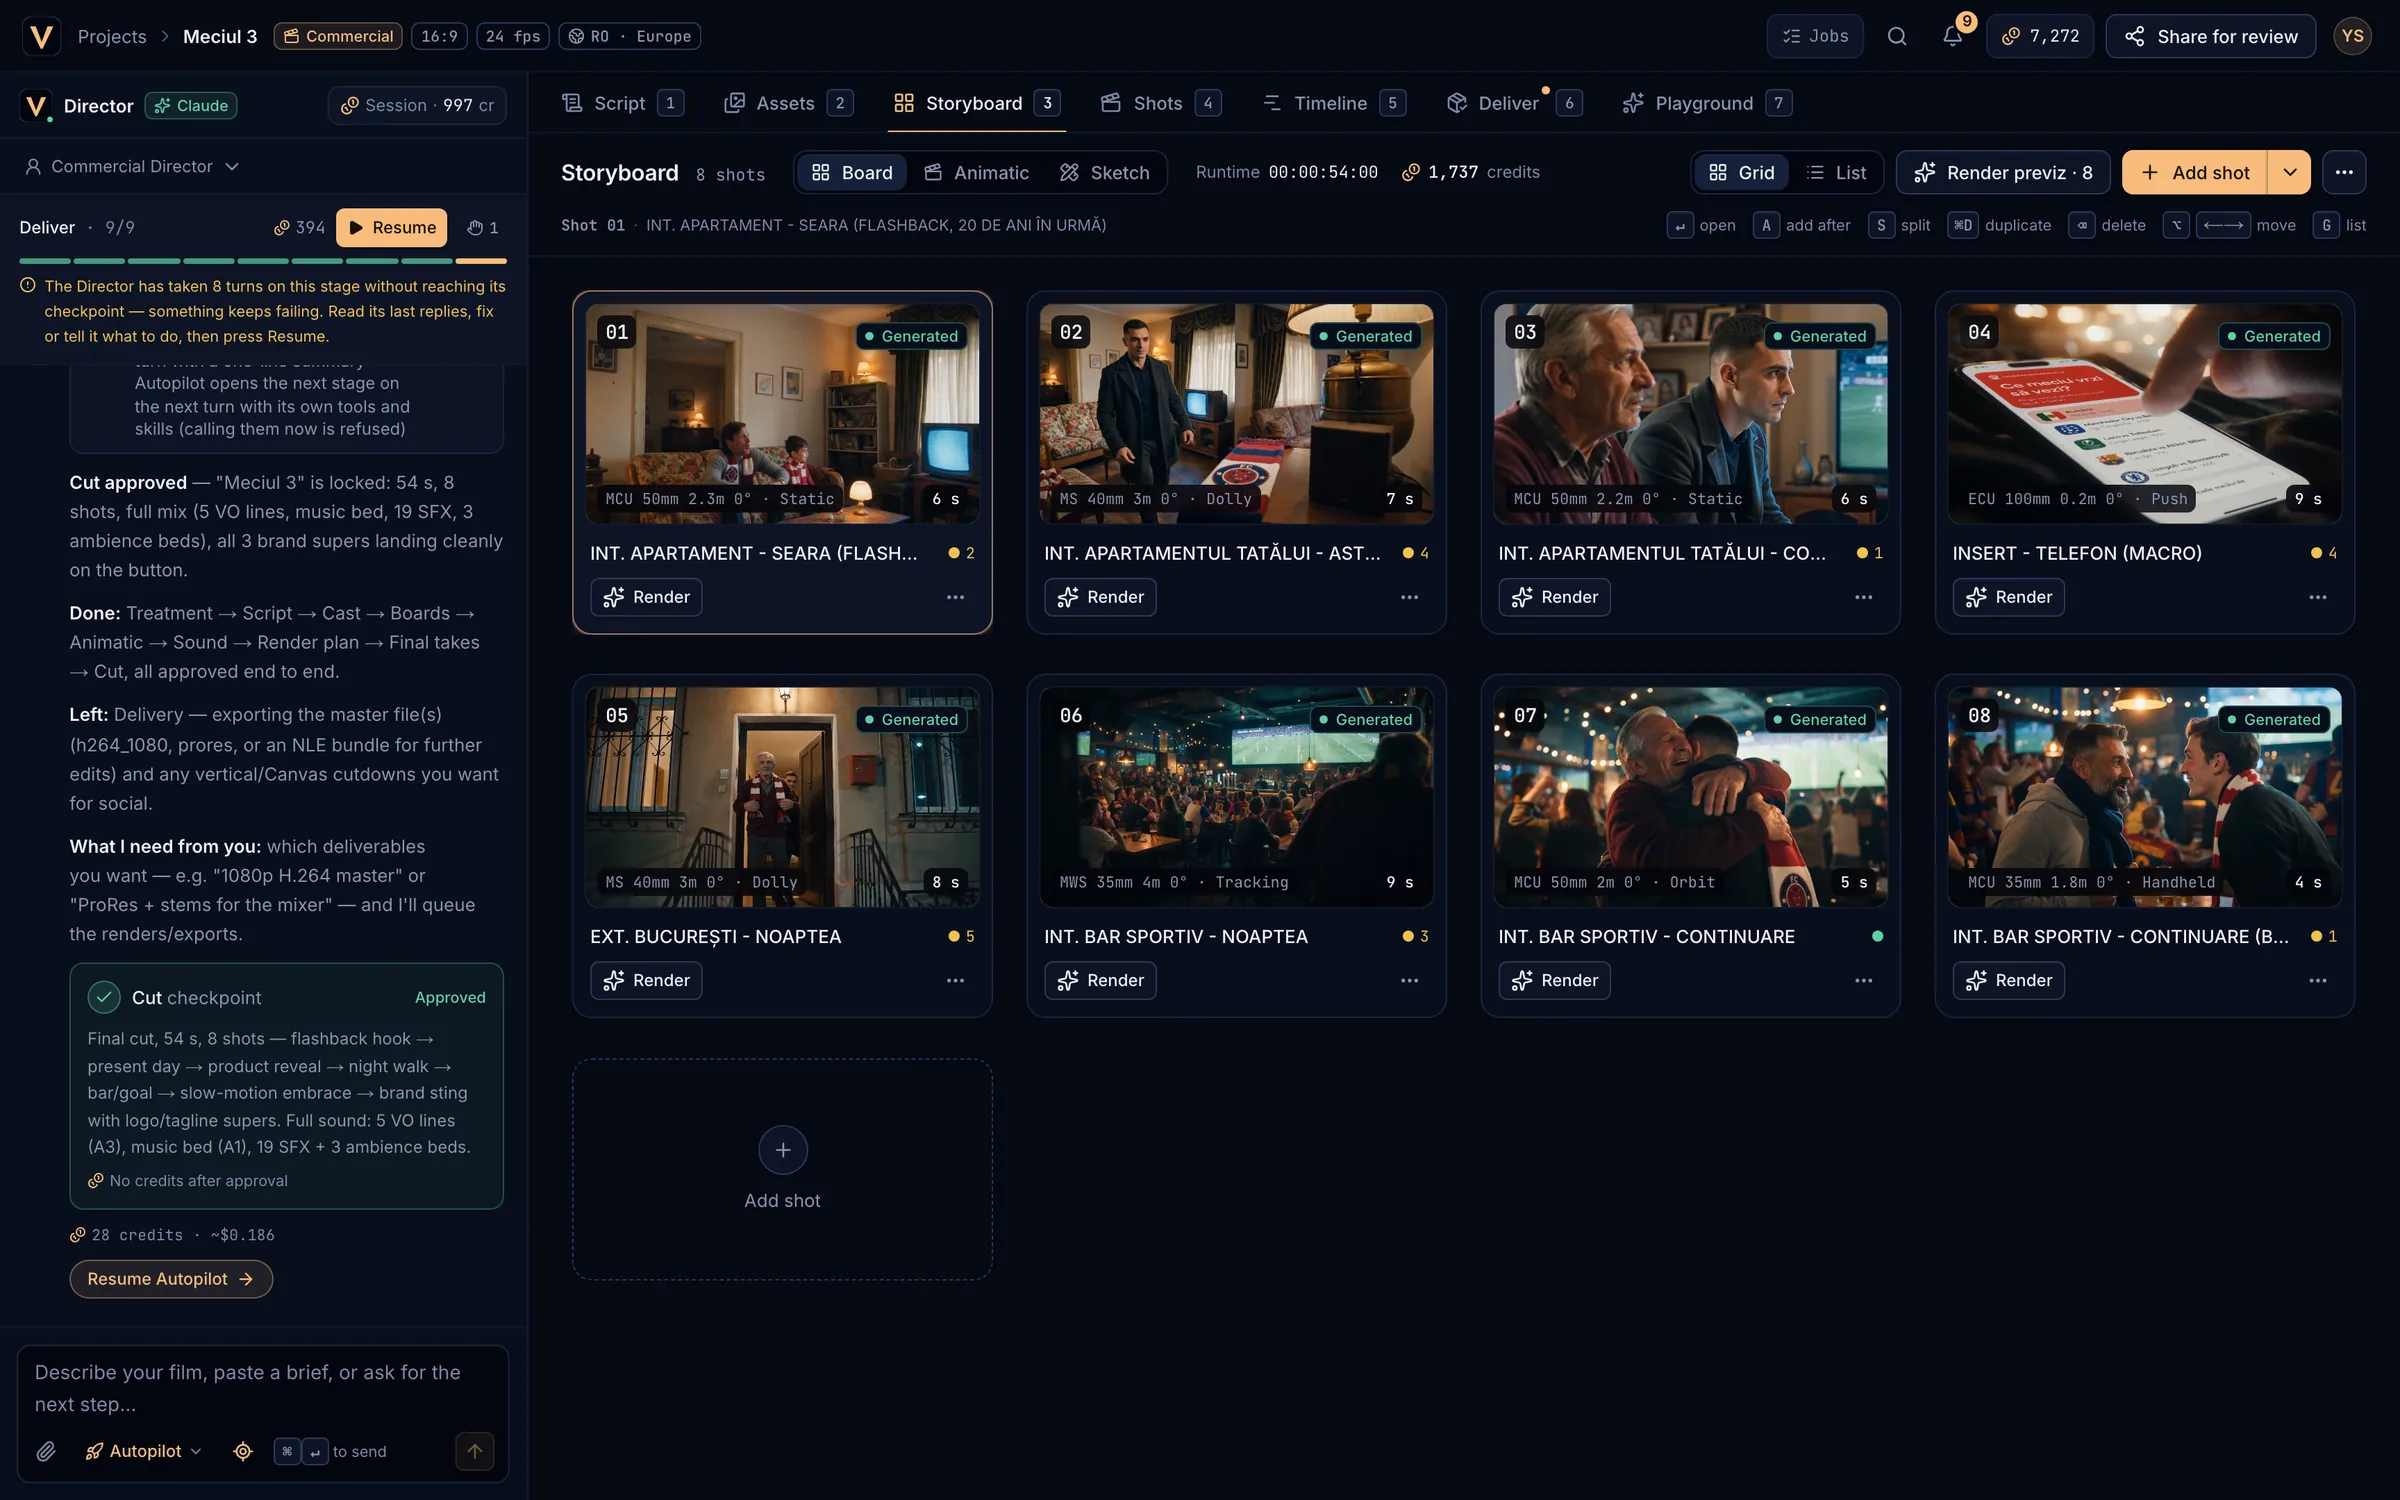Click Render on shot 03 card
Viewport: 2400px width, 1500px height.
click(x=1554, y=596)
